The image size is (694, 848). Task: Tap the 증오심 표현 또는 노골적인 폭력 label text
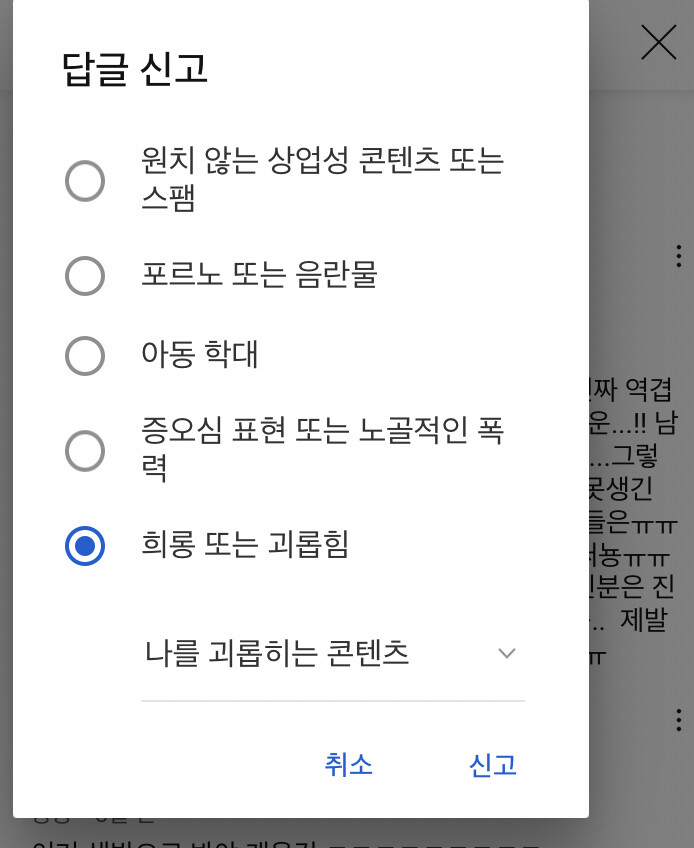322,448
